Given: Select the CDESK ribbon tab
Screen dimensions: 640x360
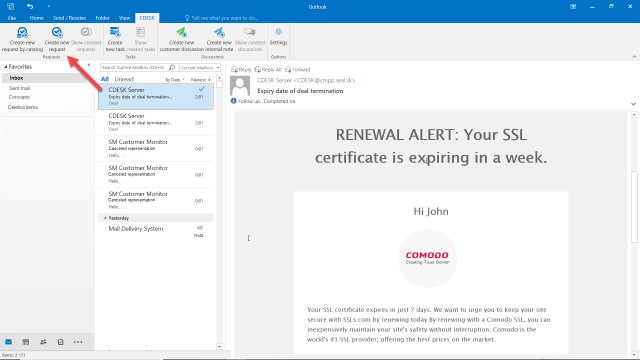Looking at the screenshot, I should (x=147, y=18).
